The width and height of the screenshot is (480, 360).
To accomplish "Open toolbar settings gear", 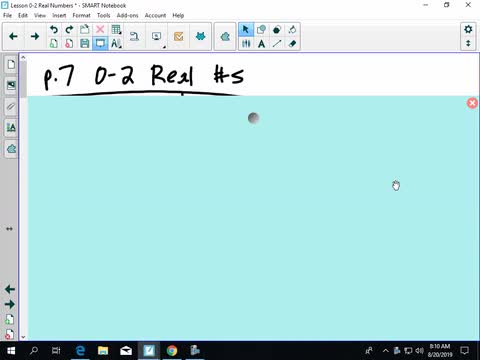I will pos(468,29).
